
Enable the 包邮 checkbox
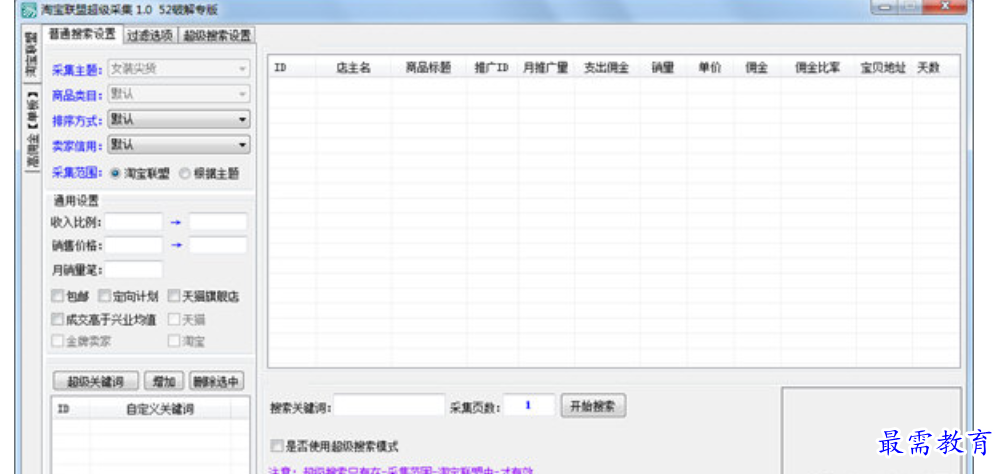[57, 296]
